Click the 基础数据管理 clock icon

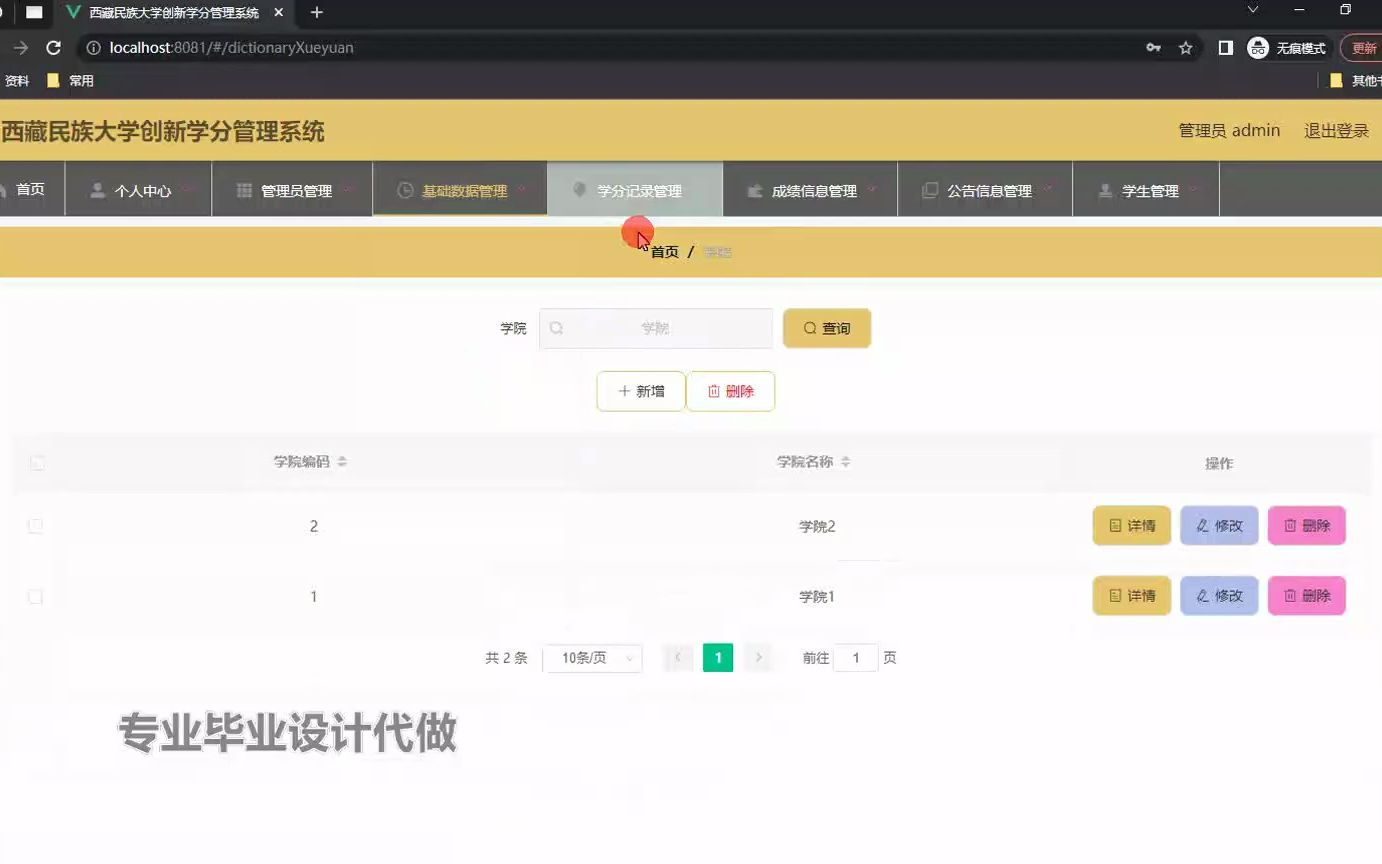[405, 190]
